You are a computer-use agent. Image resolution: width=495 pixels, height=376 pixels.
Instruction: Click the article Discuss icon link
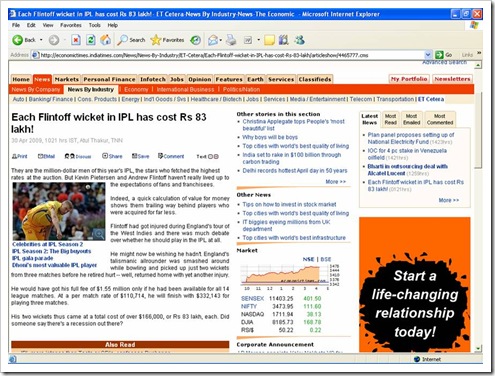[x=78, y=156]
